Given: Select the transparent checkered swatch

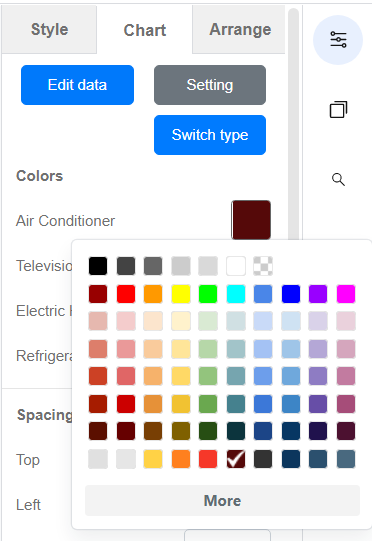Looking at the screenshot, I should point(263,266).
